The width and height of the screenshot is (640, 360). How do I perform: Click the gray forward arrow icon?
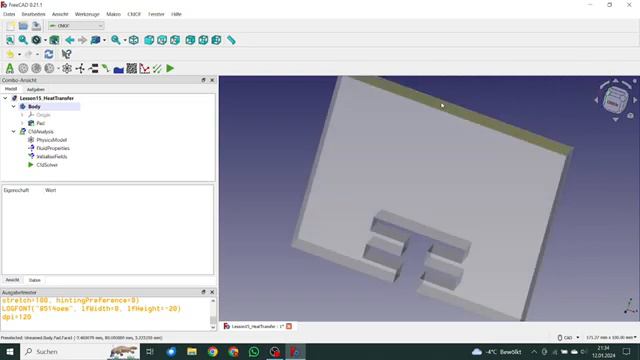pyautogui.click(x=82, y=40)
